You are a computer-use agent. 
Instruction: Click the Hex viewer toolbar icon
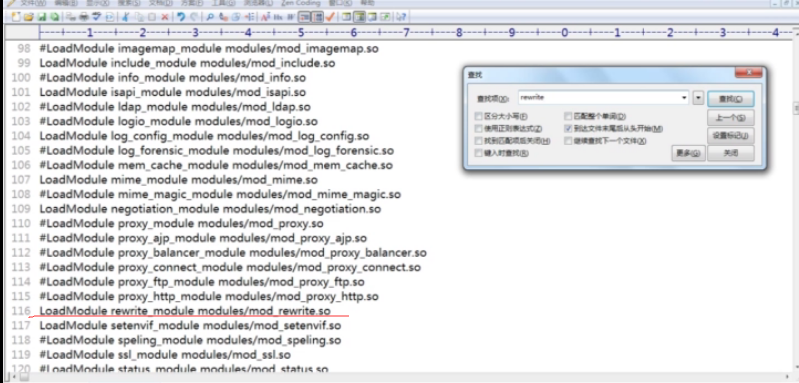(x=278, y=17)
